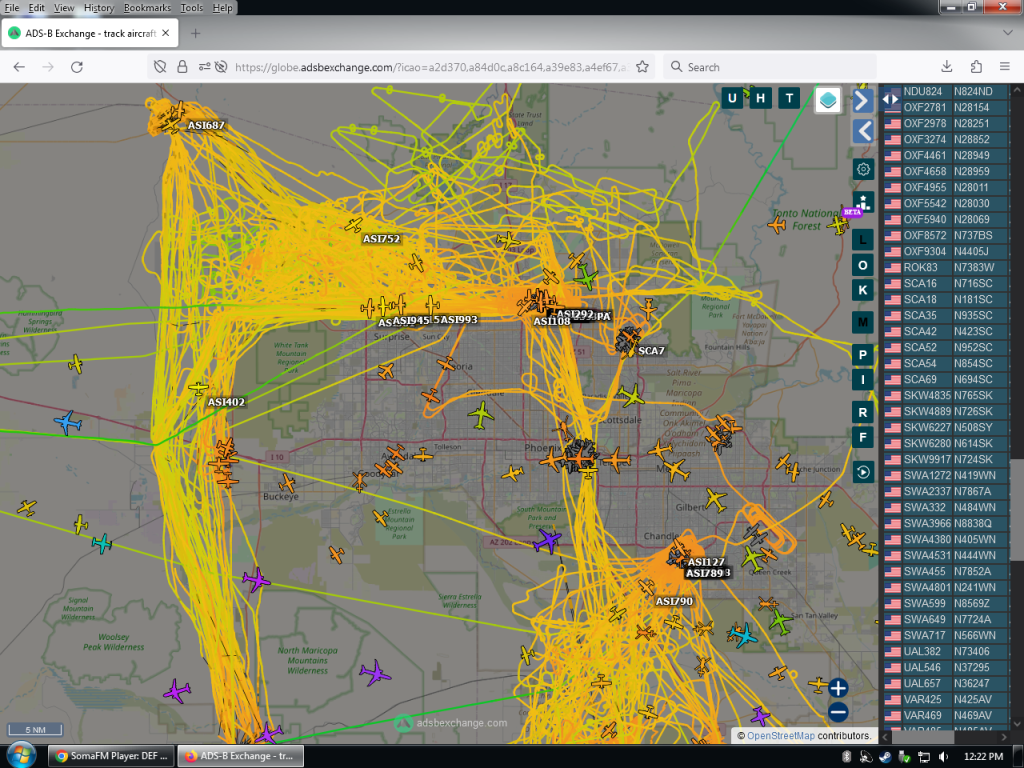
Task: Open the Firefox hamburger application menu
Action: tap(1004, 67)
